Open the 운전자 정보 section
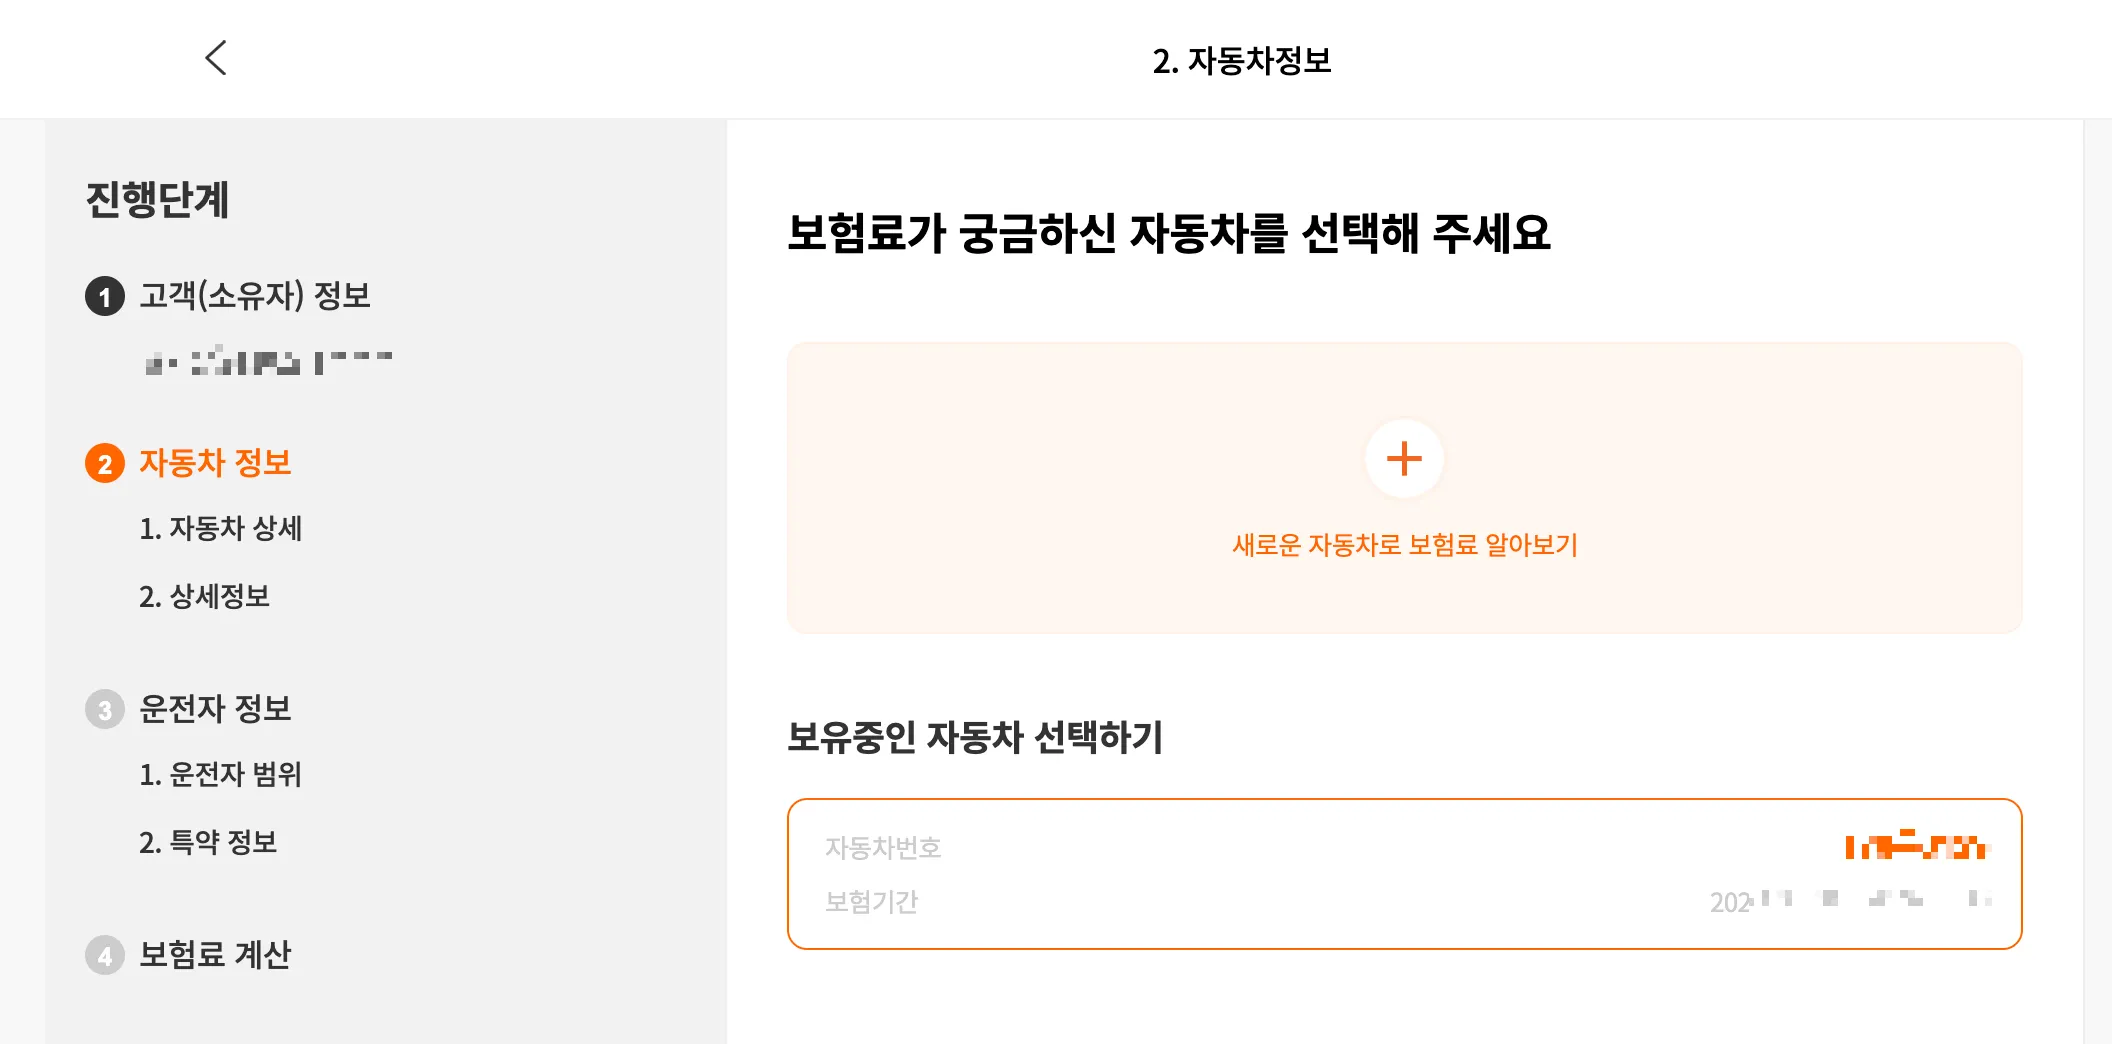 (x=215, y=708)
